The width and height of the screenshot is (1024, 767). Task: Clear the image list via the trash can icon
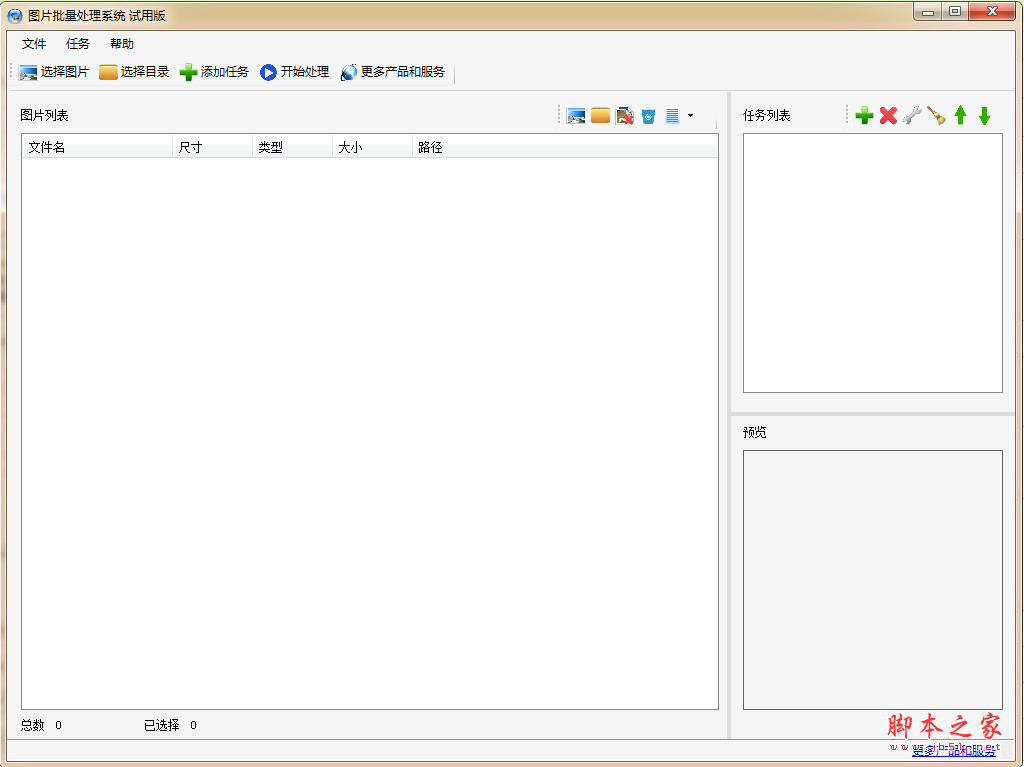point(647,115)
